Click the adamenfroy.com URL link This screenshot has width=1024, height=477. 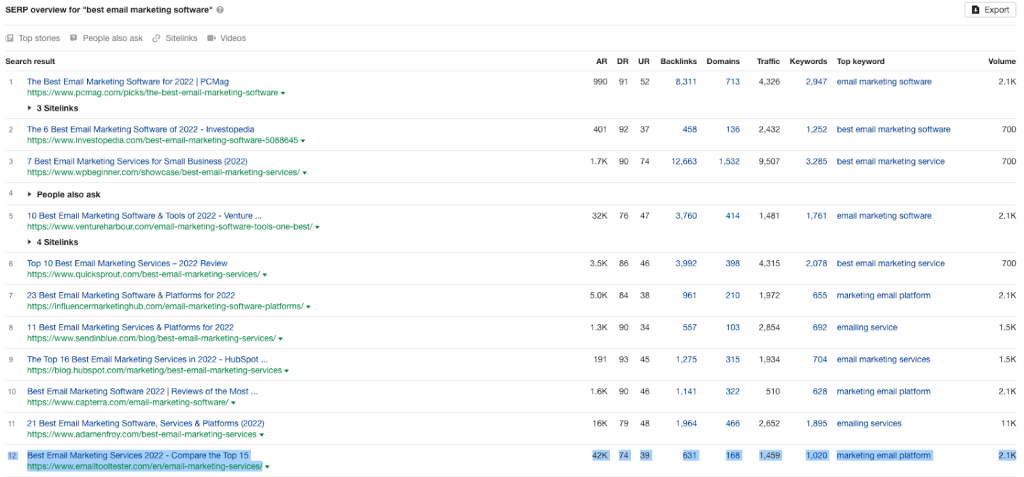(142, 435)
